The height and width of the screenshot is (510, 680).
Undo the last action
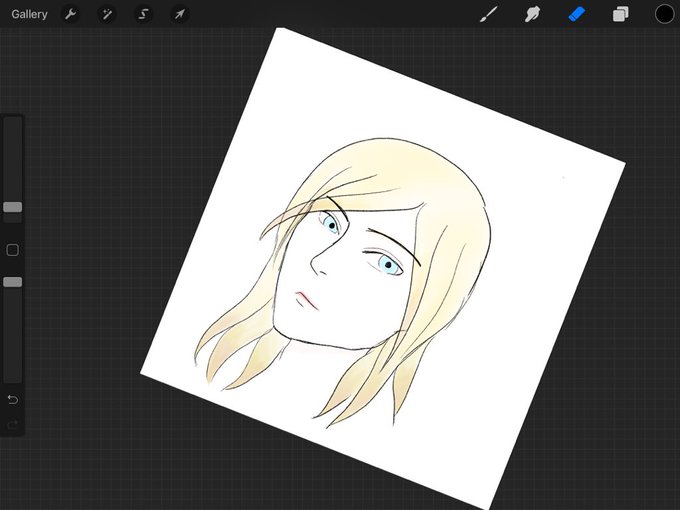(x=13, y=399)
